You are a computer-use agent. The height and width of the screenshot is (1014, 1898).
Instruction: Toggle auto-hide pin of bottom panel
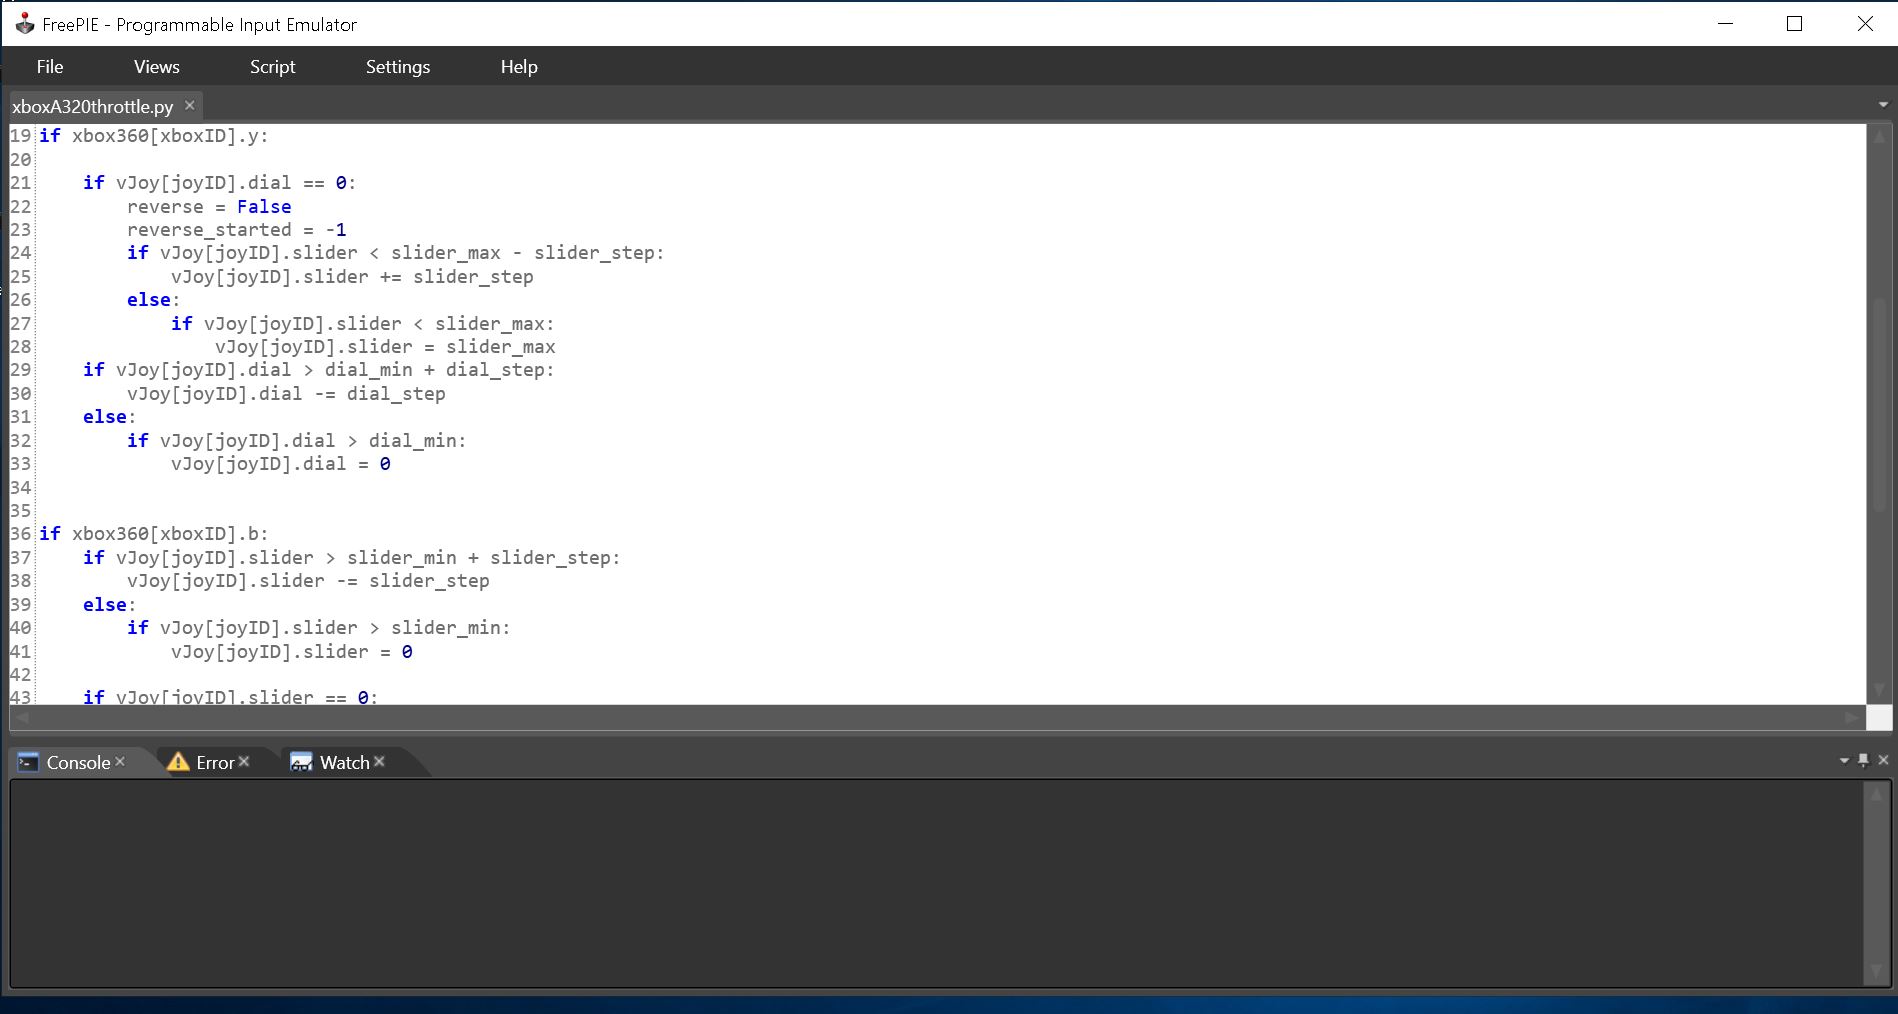[x=1863, y=761]
